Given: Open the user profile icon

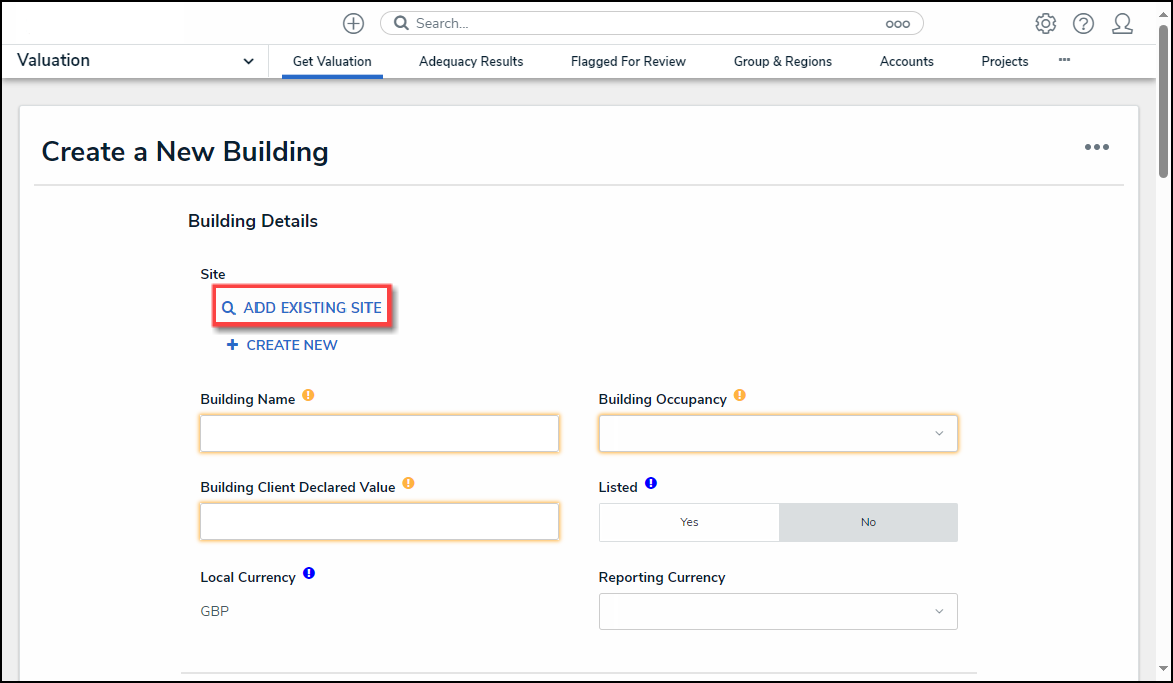Looking at the screenshot, I should point(1122,24).
